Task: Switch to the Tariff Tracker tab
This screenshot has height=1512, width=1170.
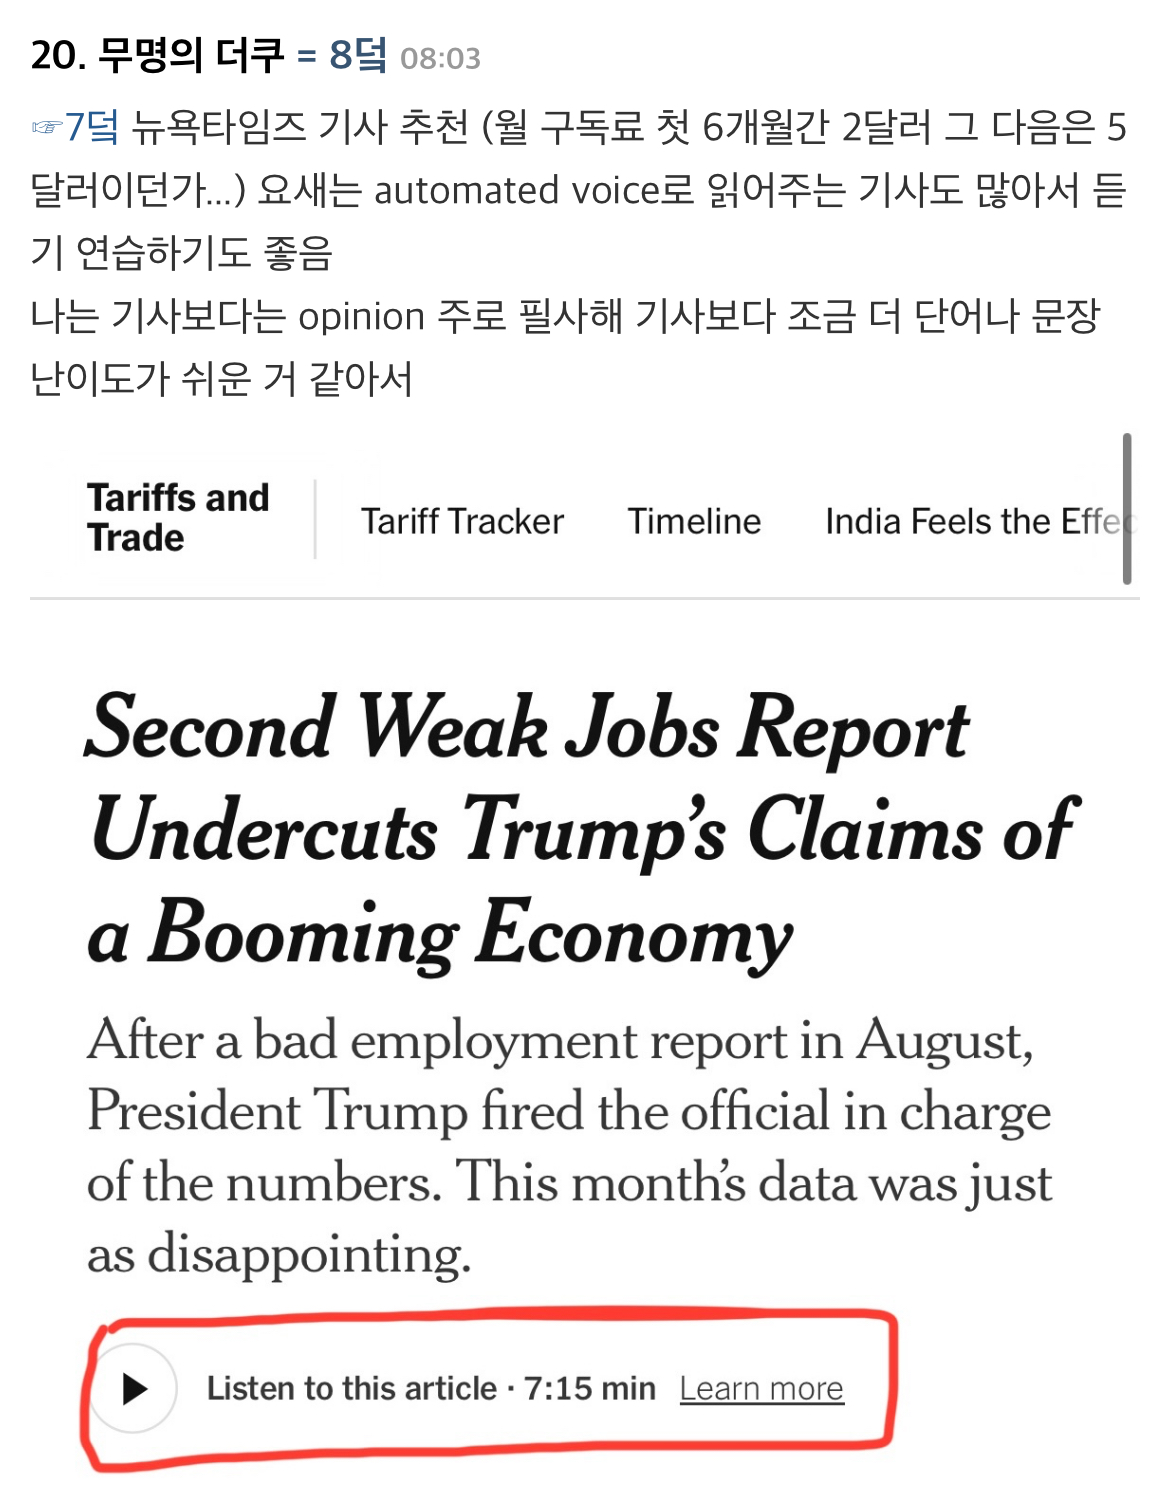Action: tap(462, 521)
